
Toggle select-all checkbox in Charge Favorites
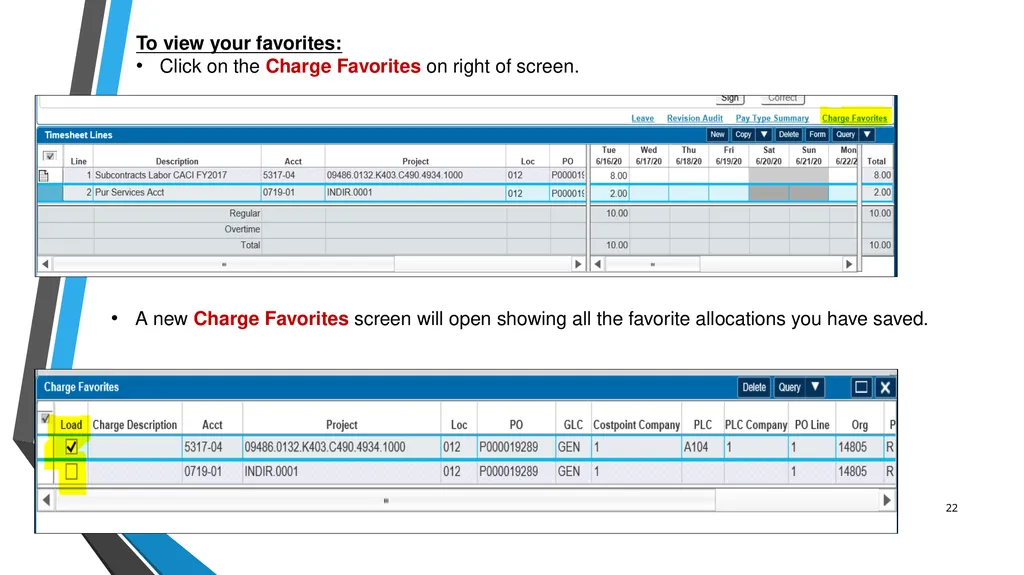45,418
